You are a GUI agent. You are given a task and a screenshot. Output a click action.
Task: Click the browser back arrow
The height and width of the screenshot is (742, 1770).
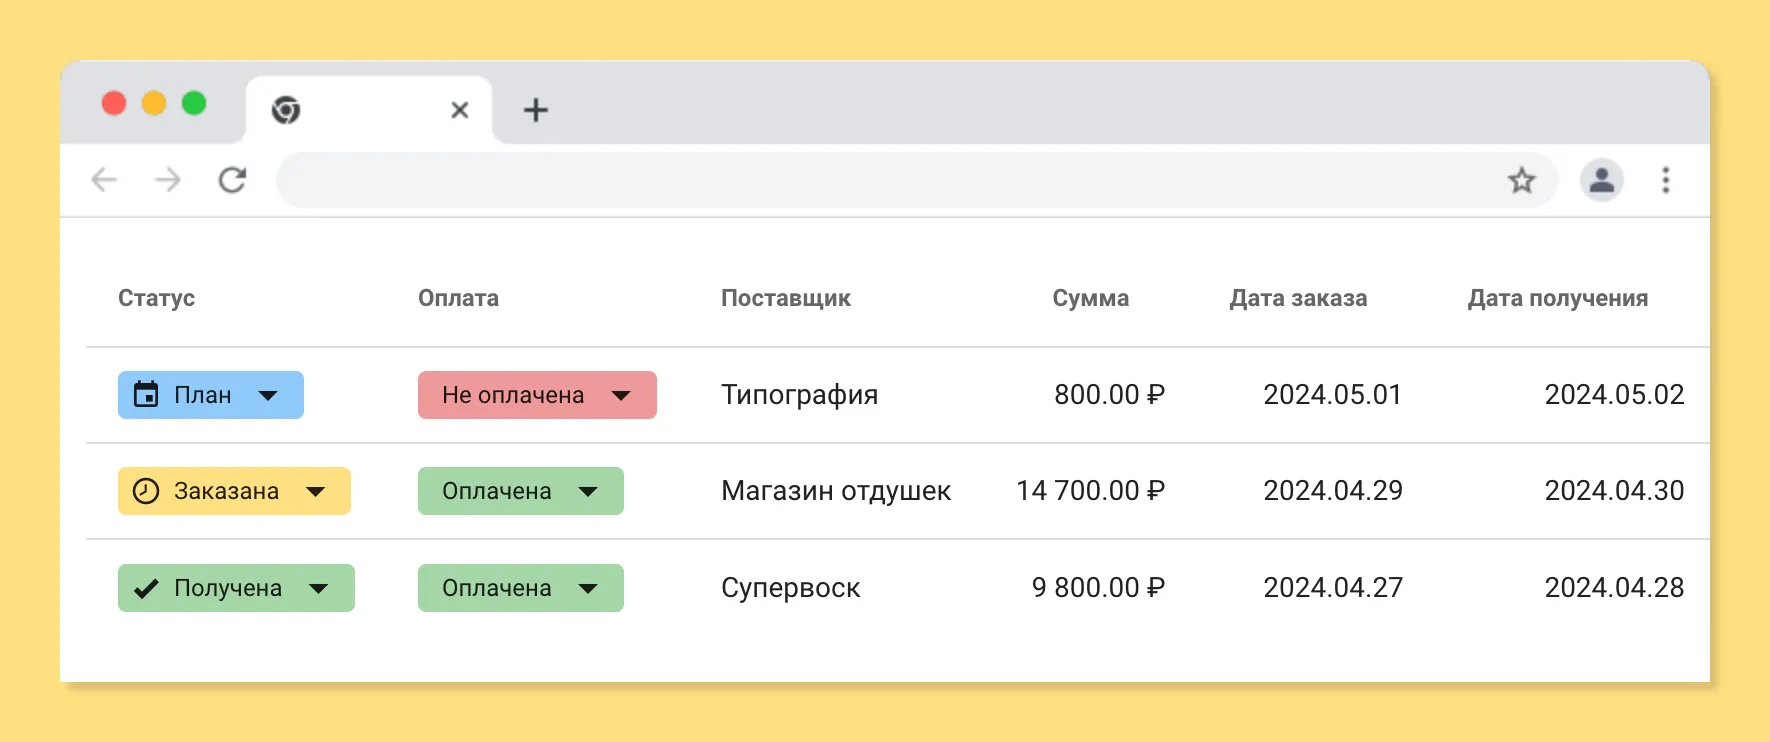104,180
